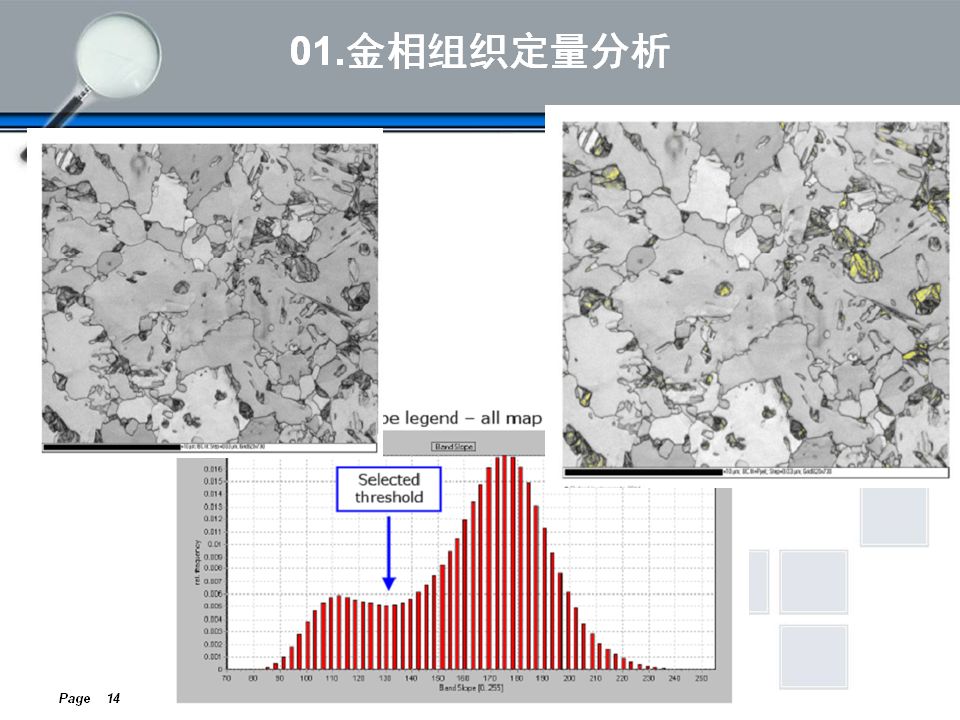Click the Band Slope [0..255] axis label
This screenshot has height=720, width=960.
tap(467, 688)
